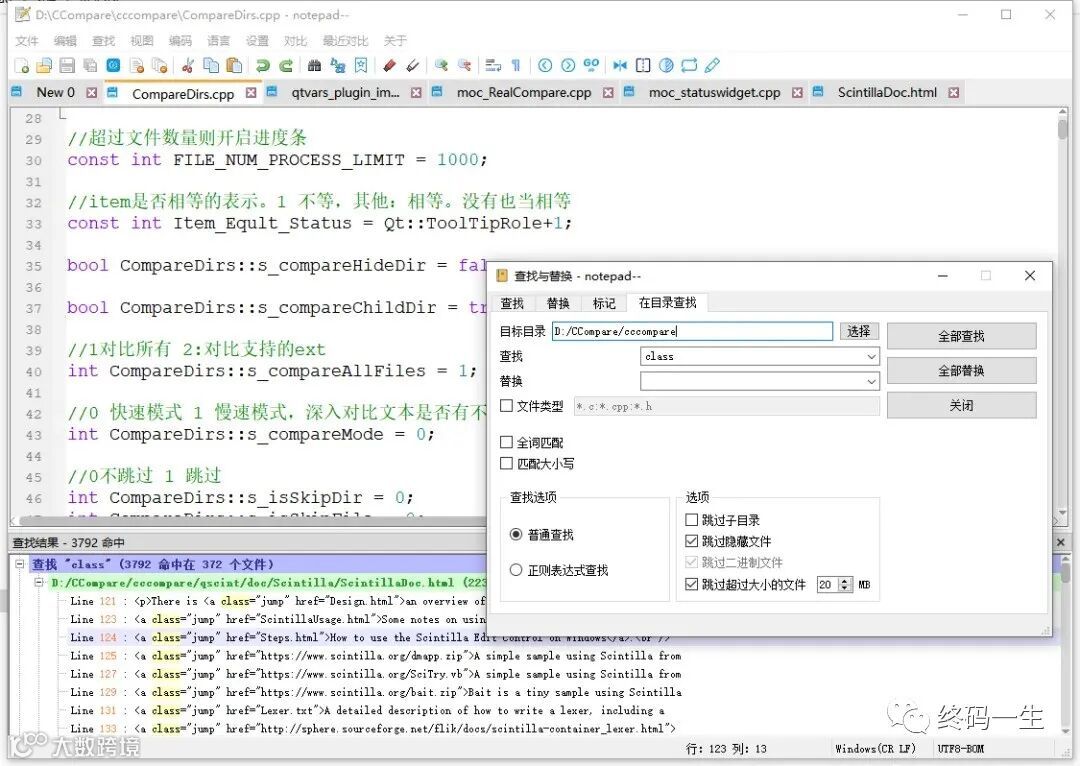Click the editor vertical scrollbar thumb
1080x766 pixels.
(1063, 129)
